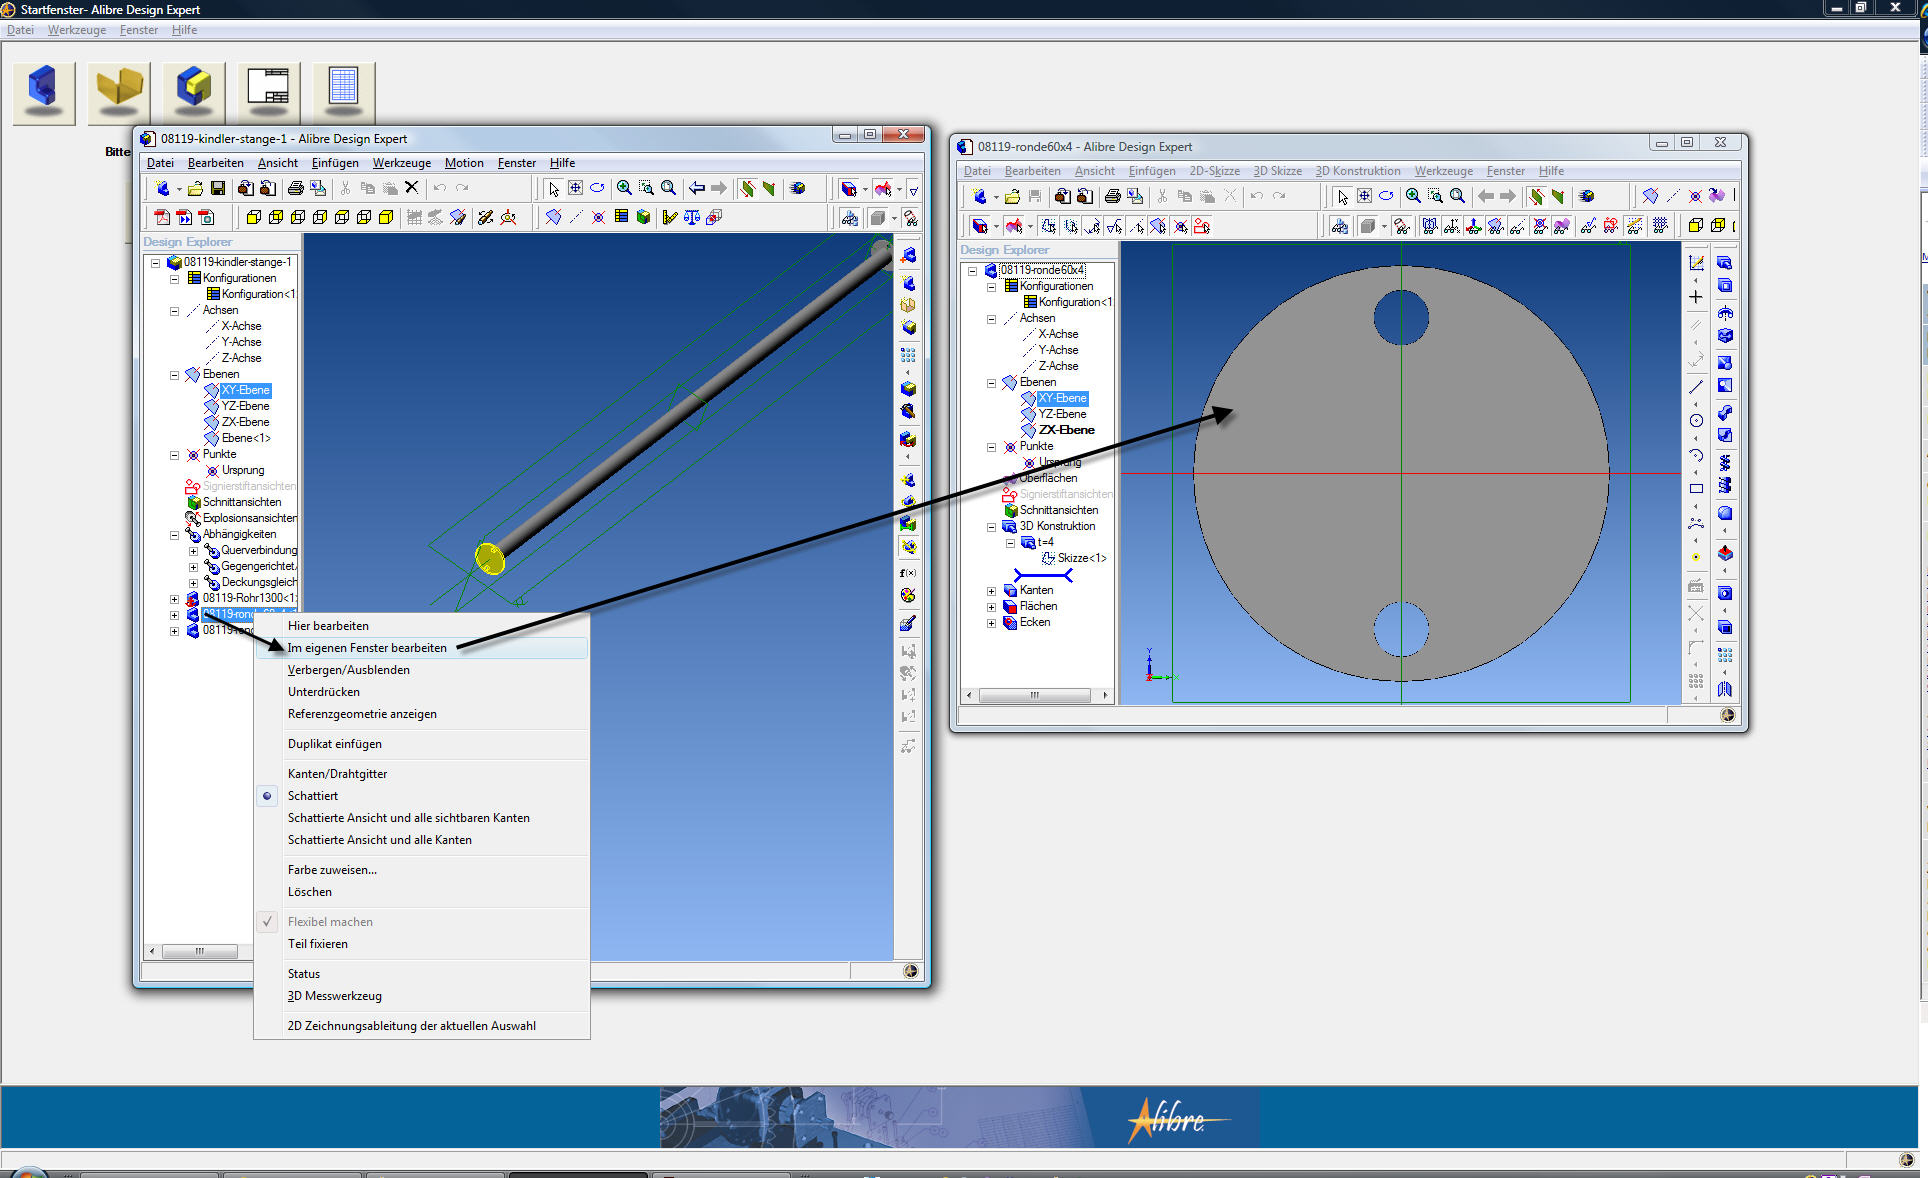Select the circle sketch tool in ronde60x4 sidebar
The image size is (1928, 1178).
1696,421
